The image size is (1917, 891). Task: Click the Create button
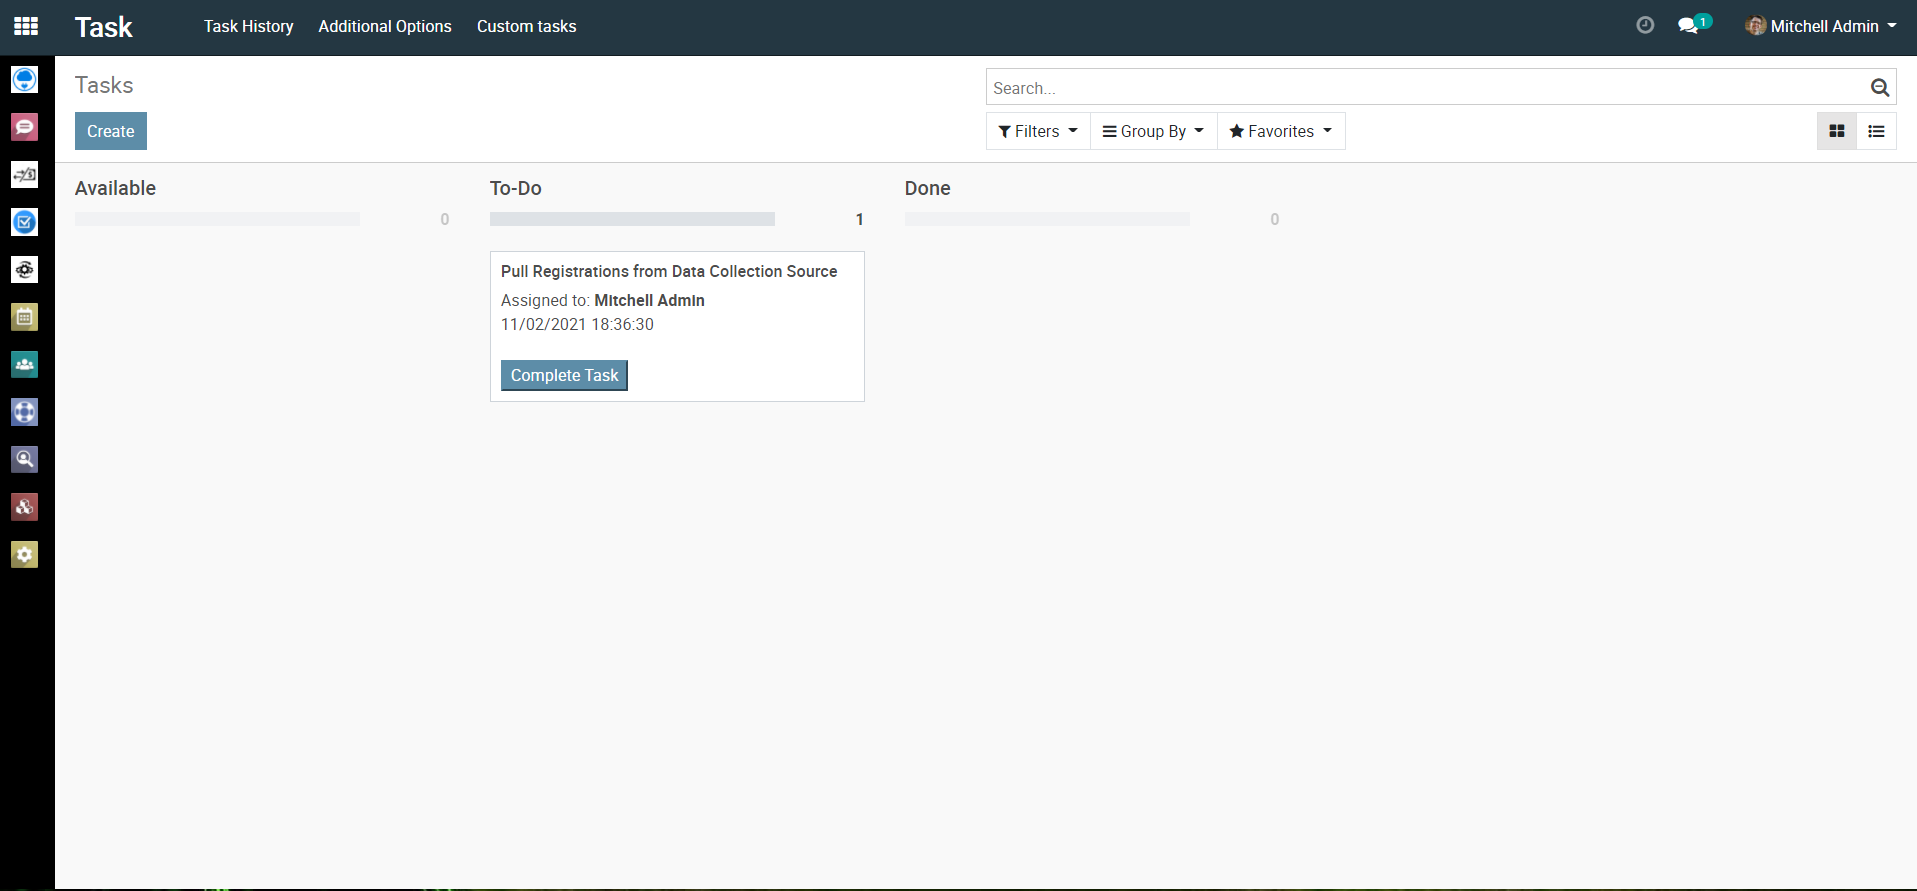pos(110,131)
